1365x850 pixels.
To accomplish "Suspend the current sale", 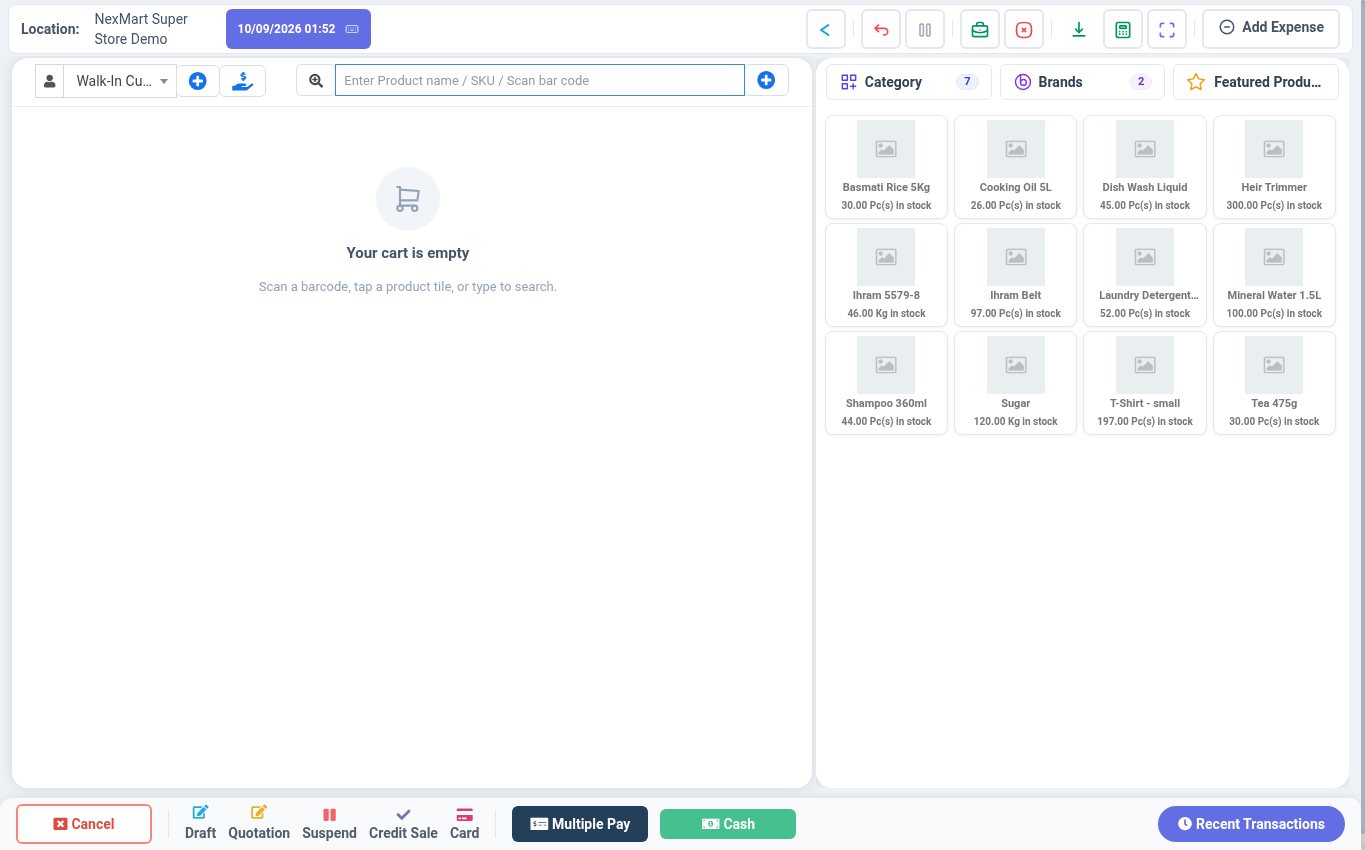I will 329,822.
